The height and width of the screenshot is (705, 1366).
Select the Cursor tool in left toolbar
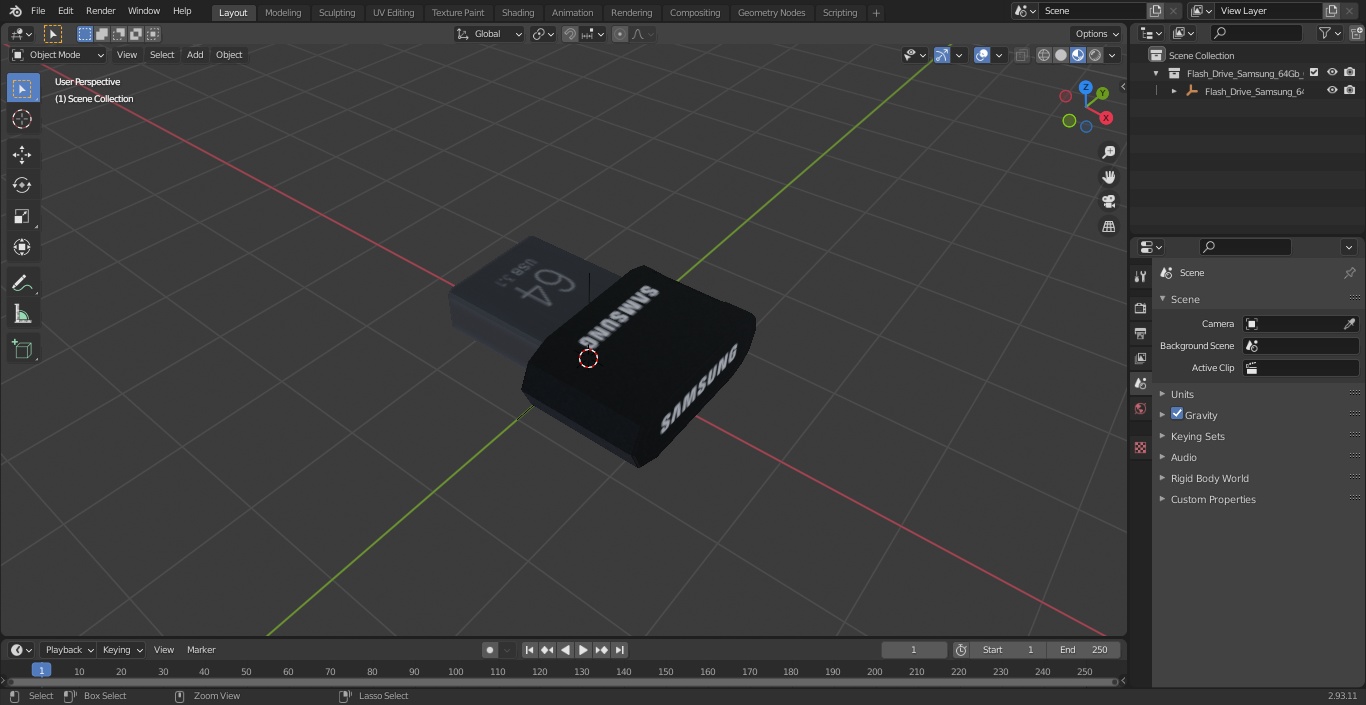point(22,119)
